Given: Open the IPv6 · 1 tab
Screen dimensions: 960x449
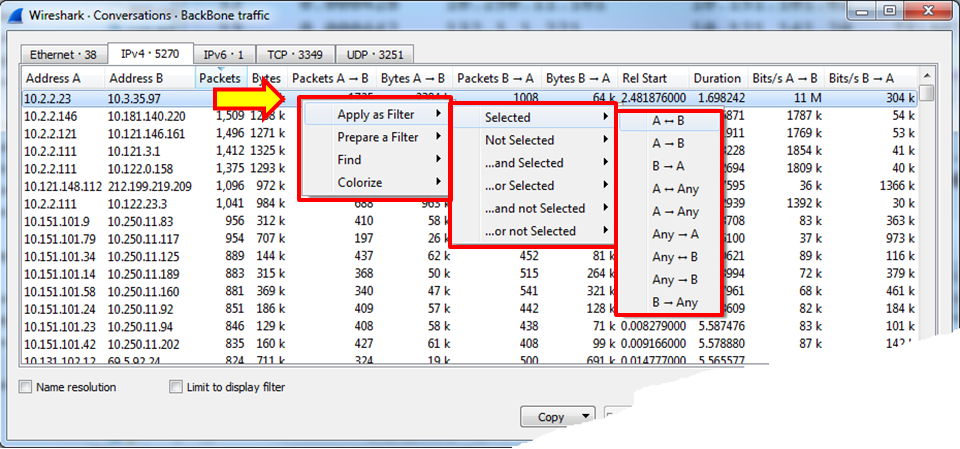Looking at the screenshot, I should 223,55.
